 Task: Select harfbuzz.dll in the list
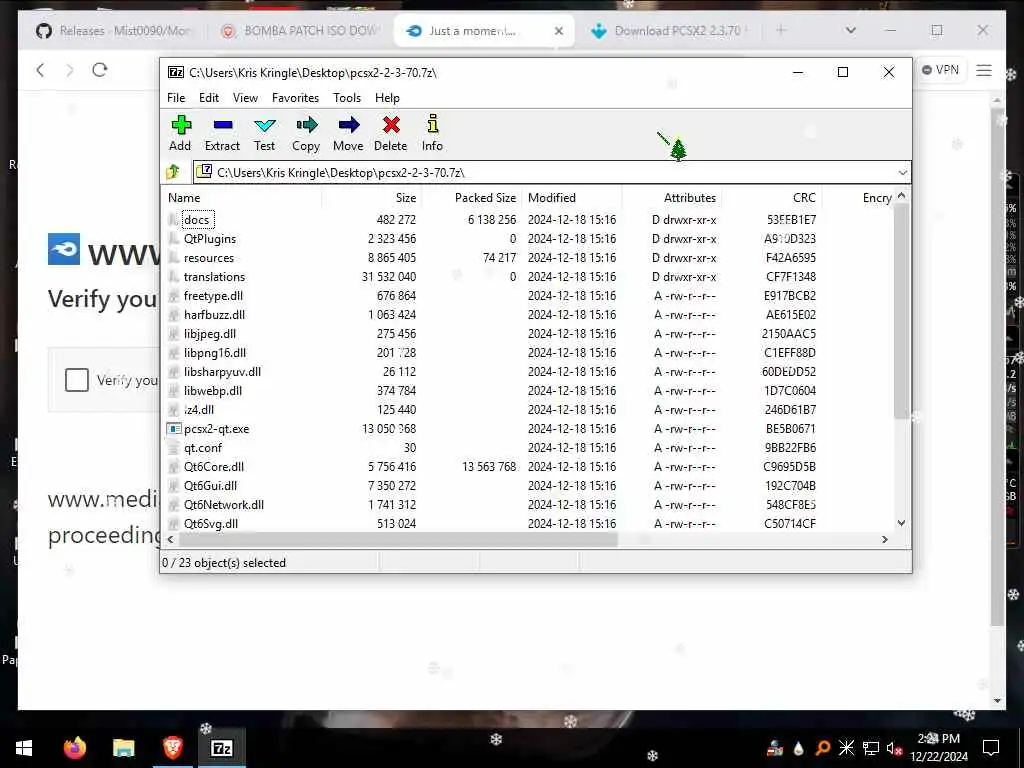click(x=214, y=315)
